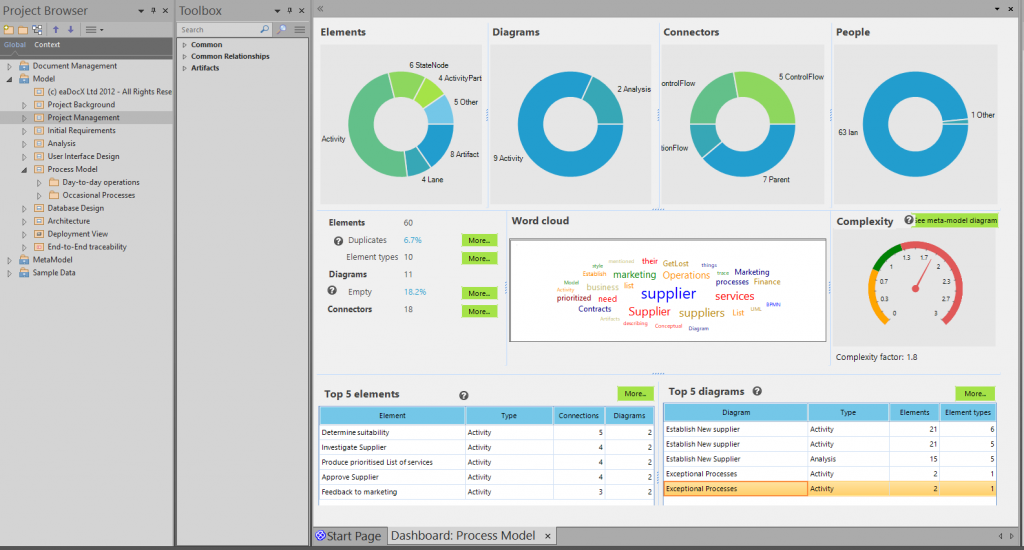Click the help icon beside Top 5 diagrams

(757, 392)
